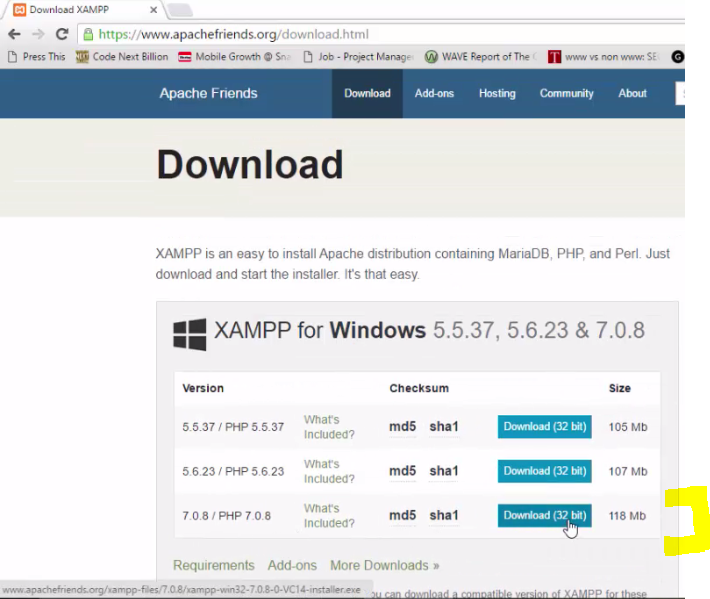Click the 118 Mb size value

tap(627, 516)
